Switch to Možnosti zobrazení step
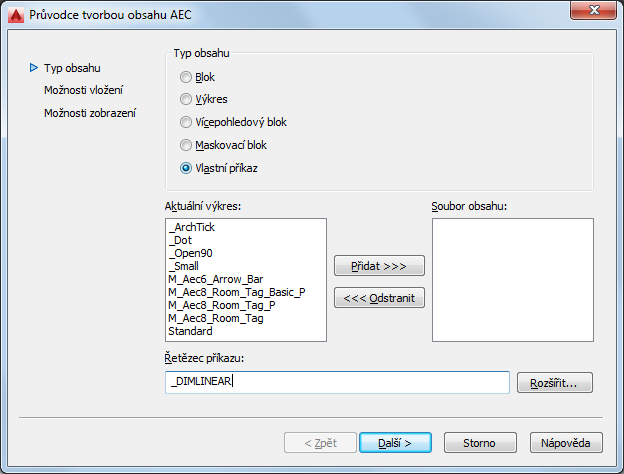The height and width of the screenshot is (474, 624). tap(89, 113)
